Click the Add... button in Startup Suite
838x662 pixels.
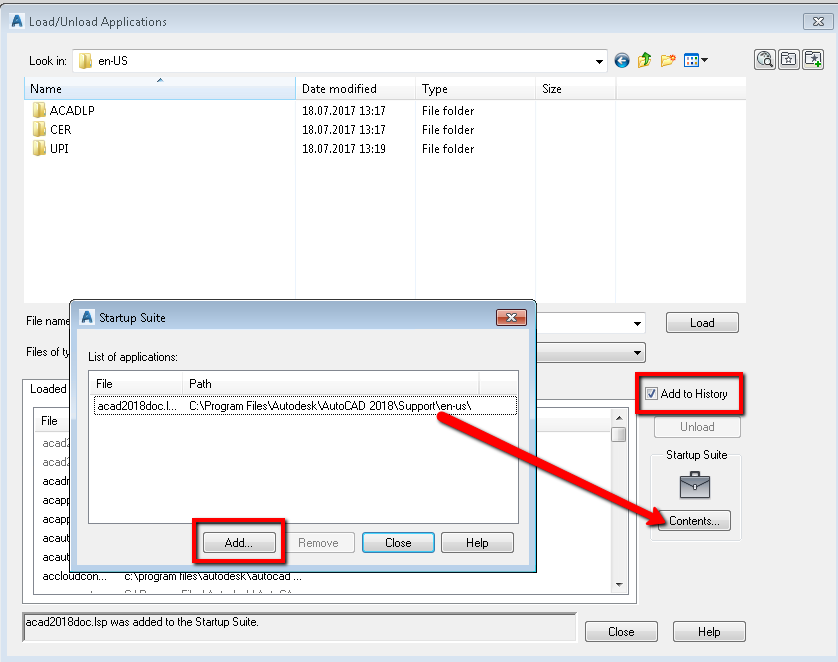pyautogui.click(x=239, y=543)
